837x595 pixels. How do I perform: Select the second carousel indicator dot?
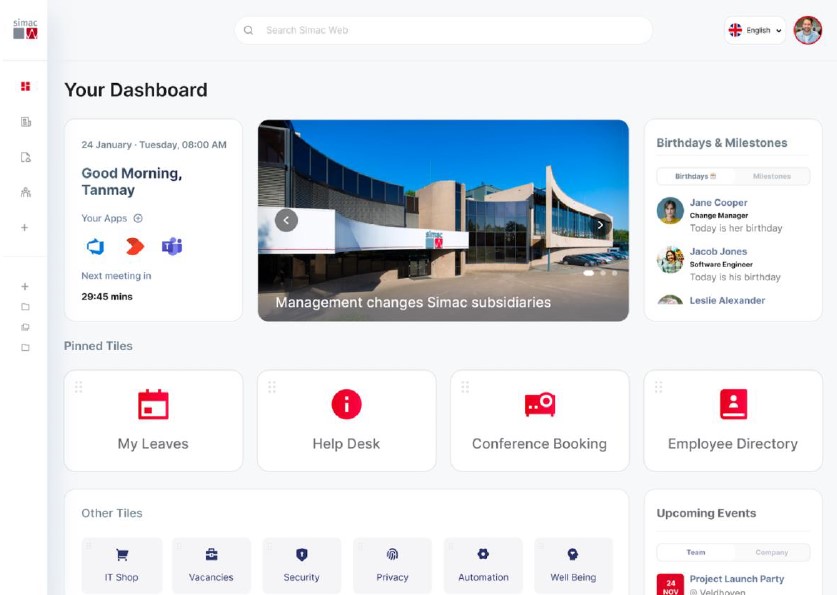[x=603, y=273]
